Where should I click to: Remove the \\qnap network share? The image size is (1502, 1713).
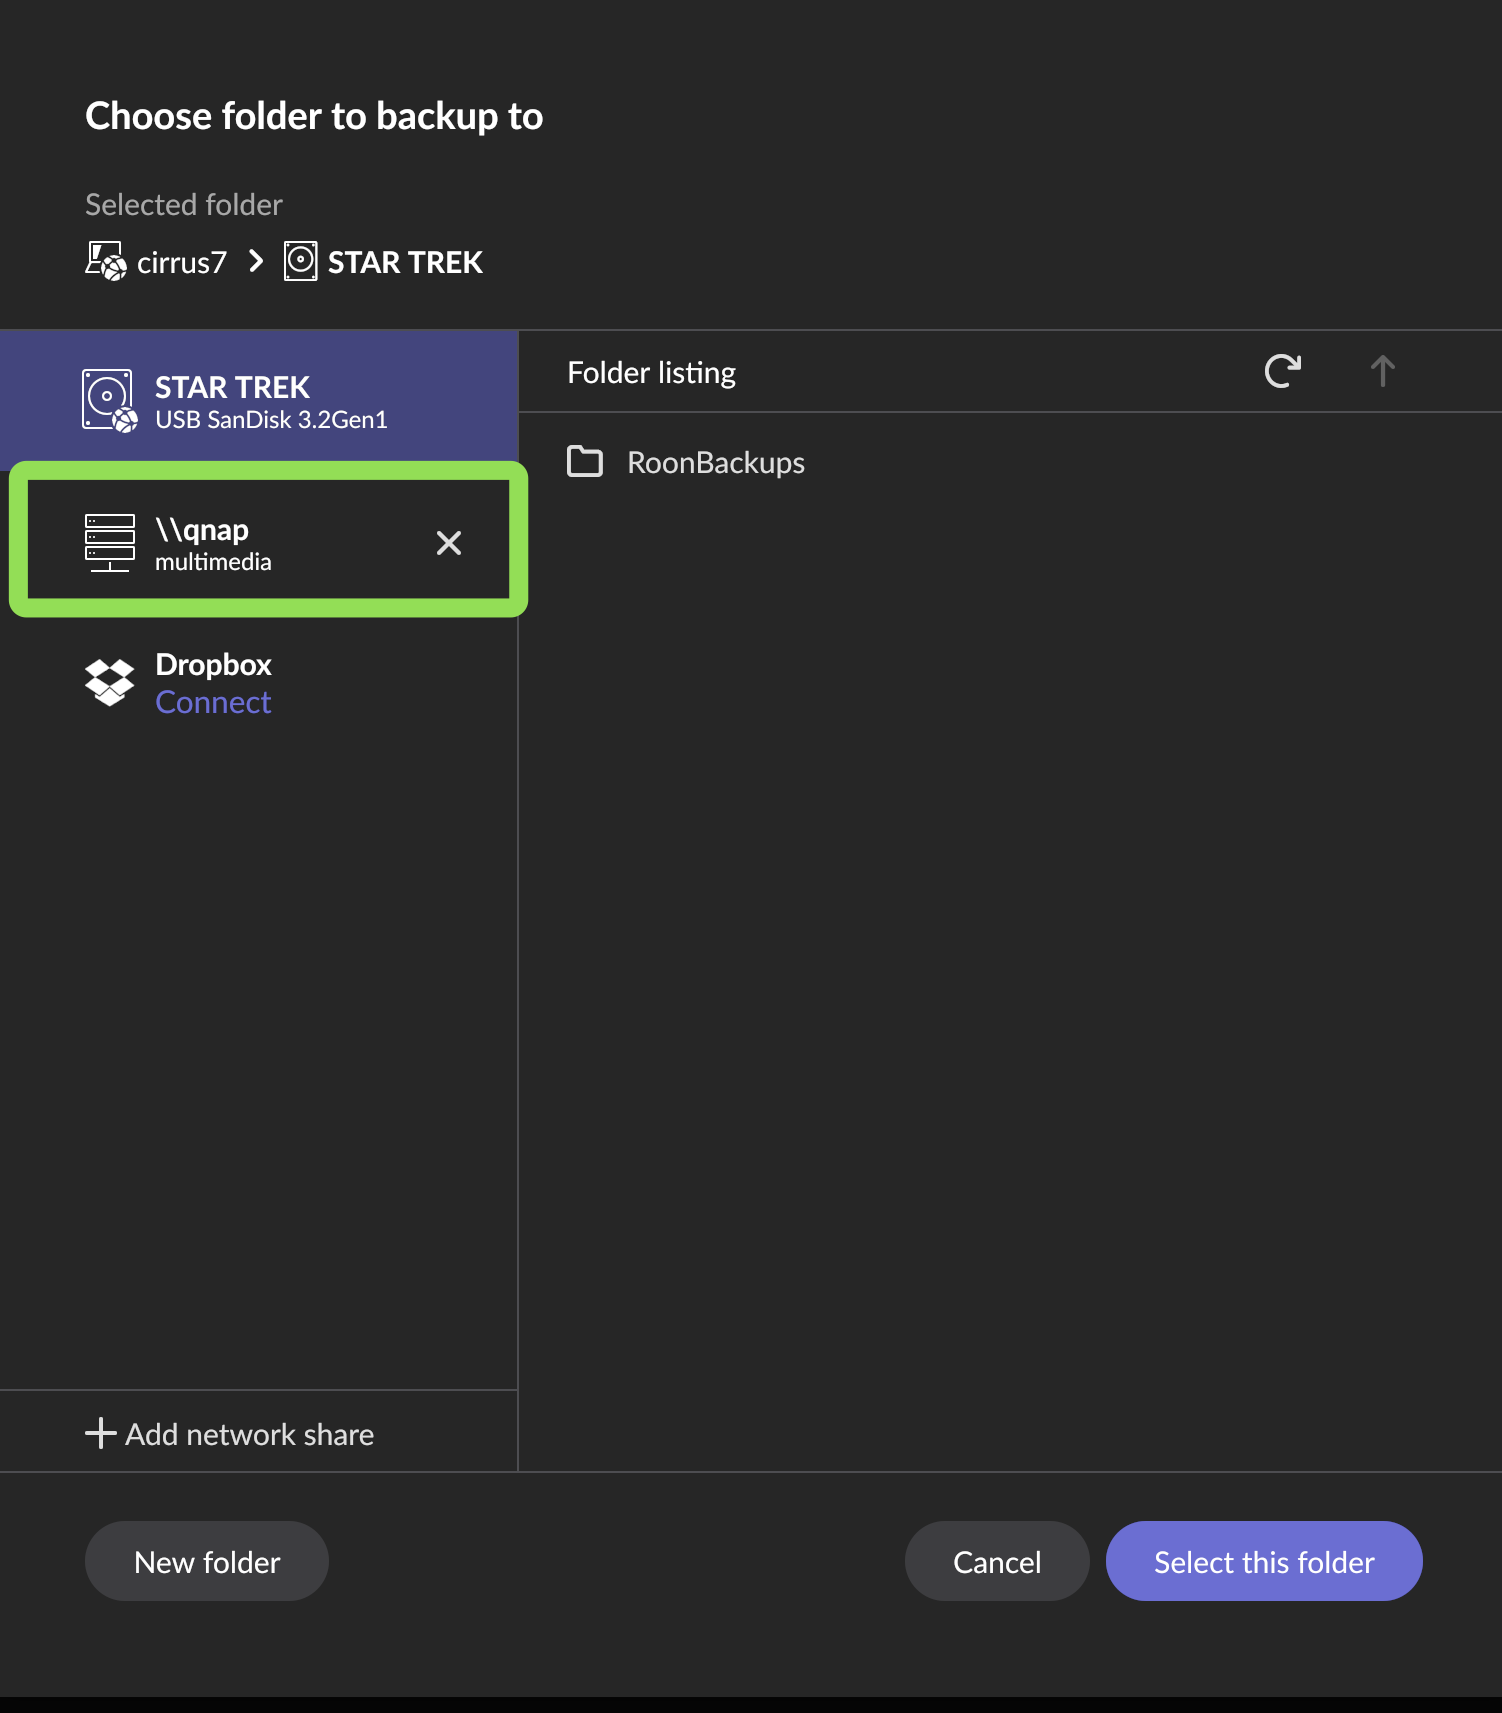pyautogui.click(x=449, y=543)
